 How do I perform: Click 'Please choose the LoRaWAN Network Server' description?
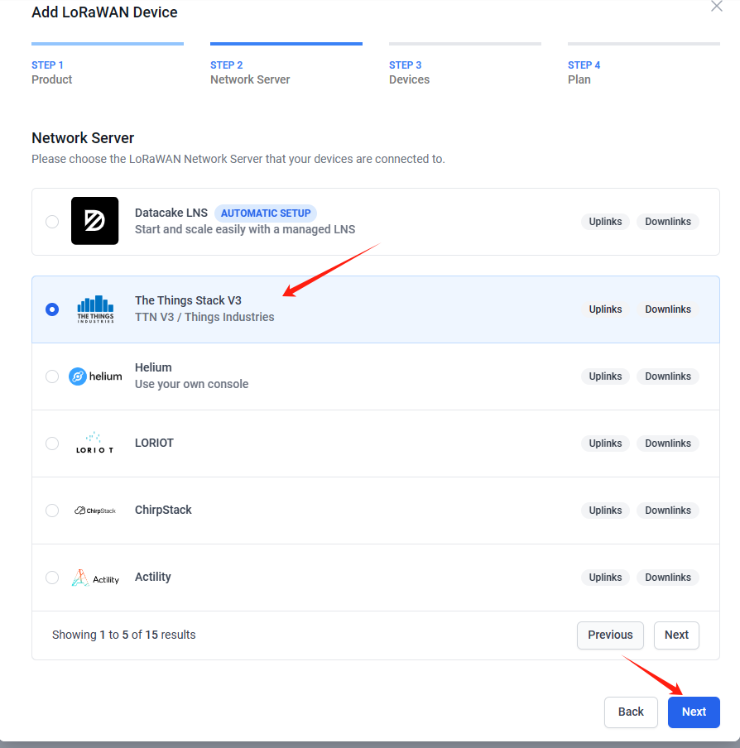238,159
